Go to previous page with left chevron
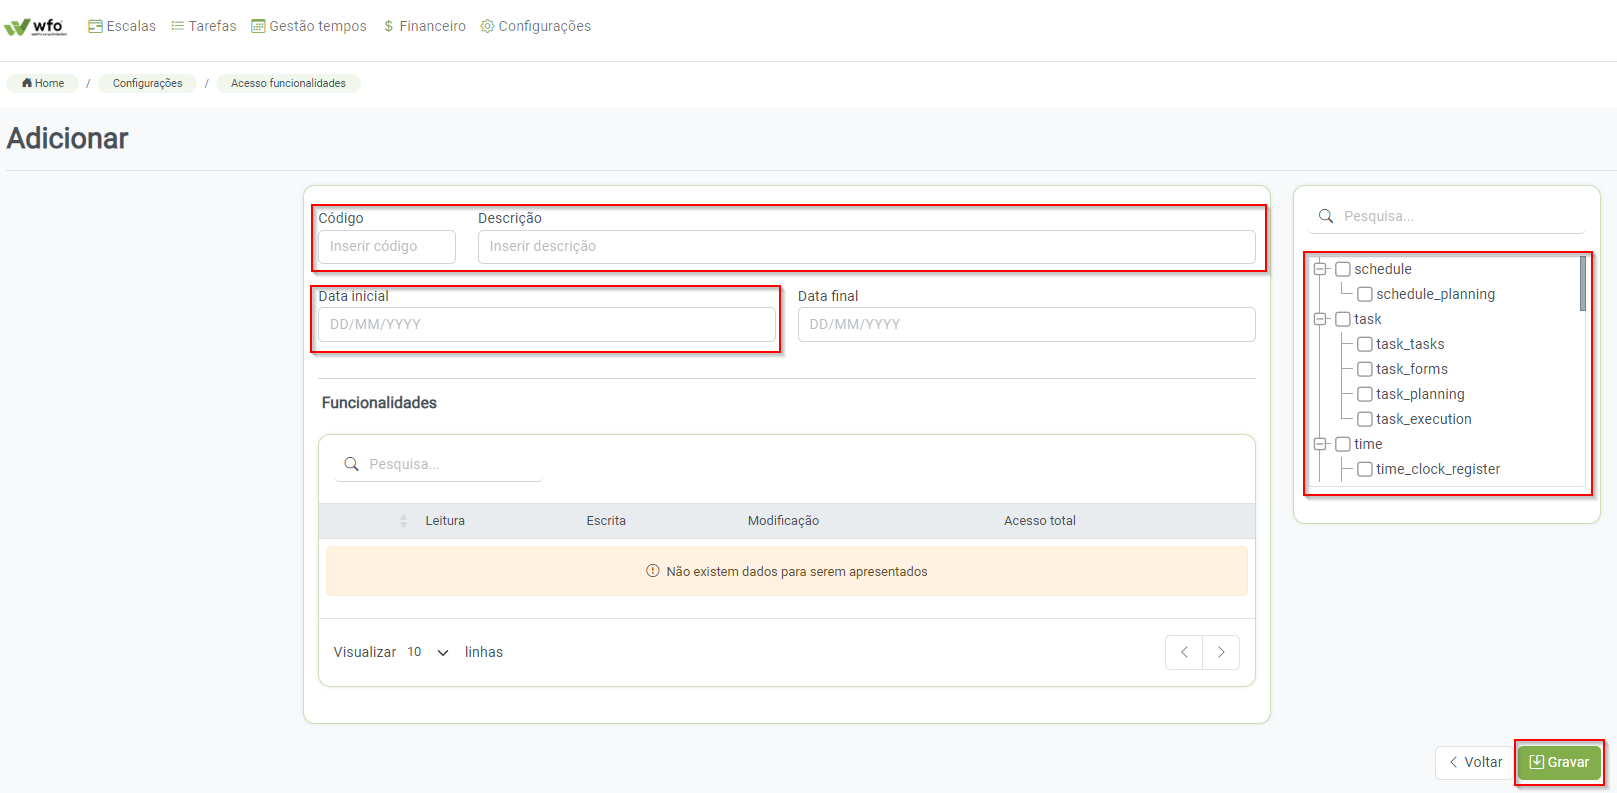 point(1184,652)
